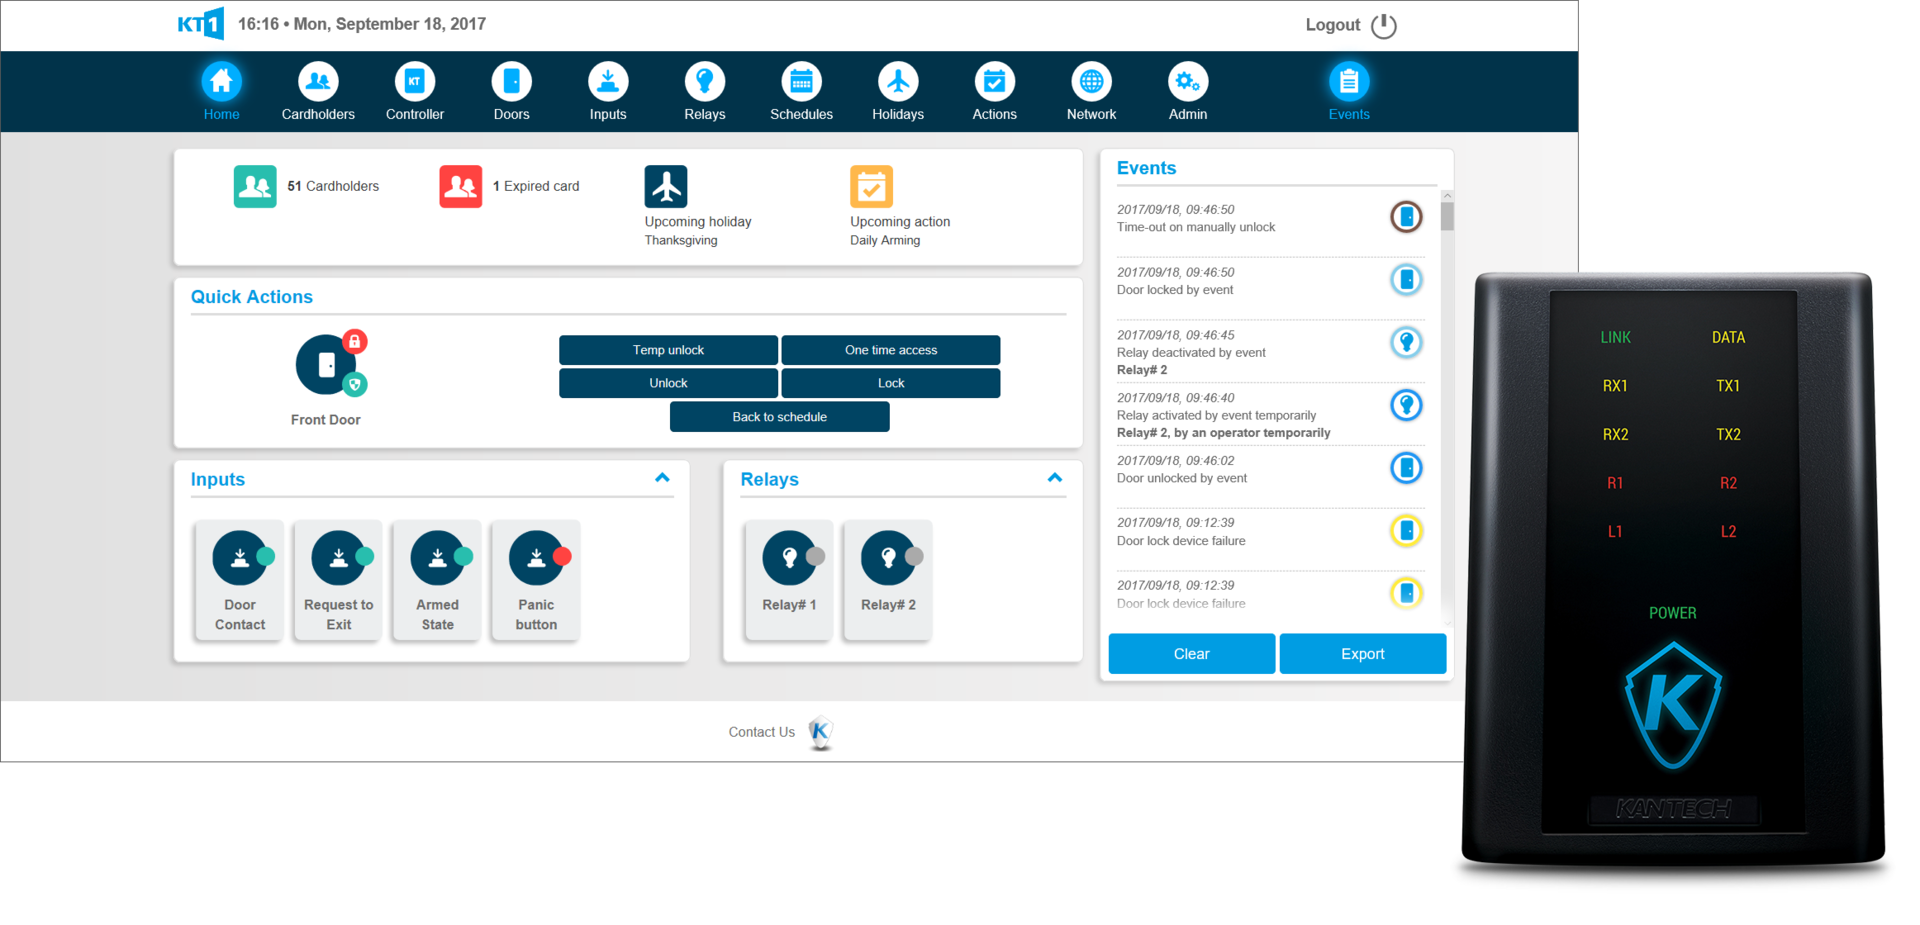Screen dimensions: 1920x925
Task: Clear the events list
Action: [1191, 653]
